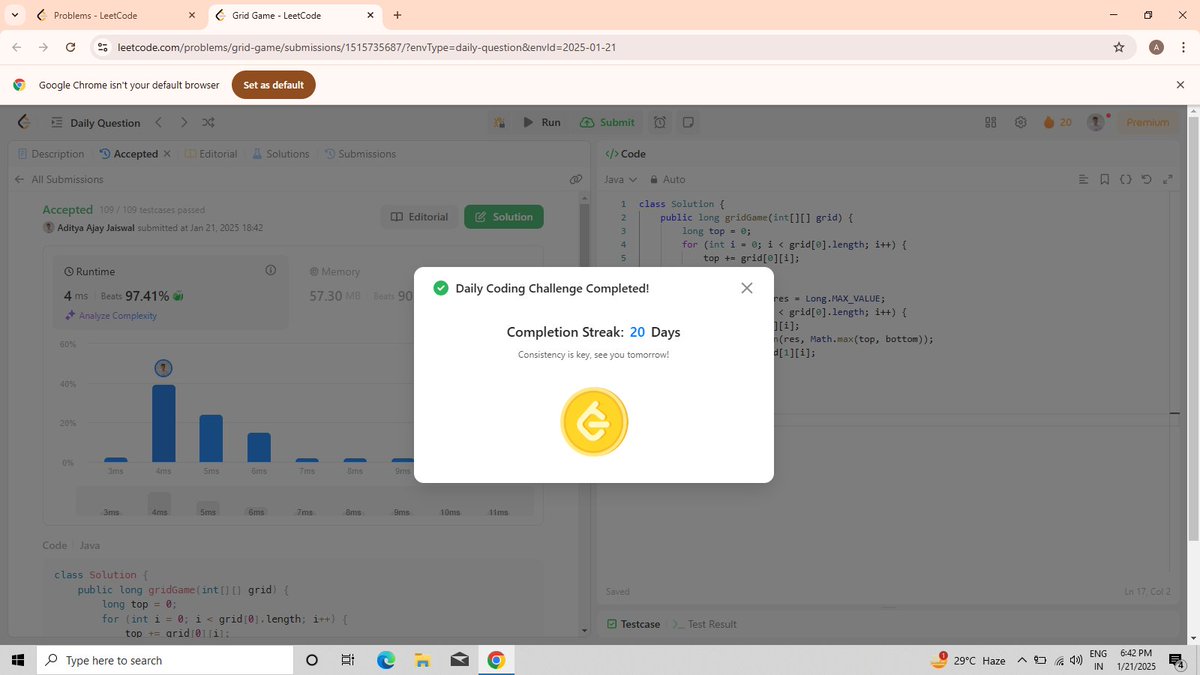Click the streak flame counter 20
Viewport: 1200px width, 675px height.
tap(1057, 122)
